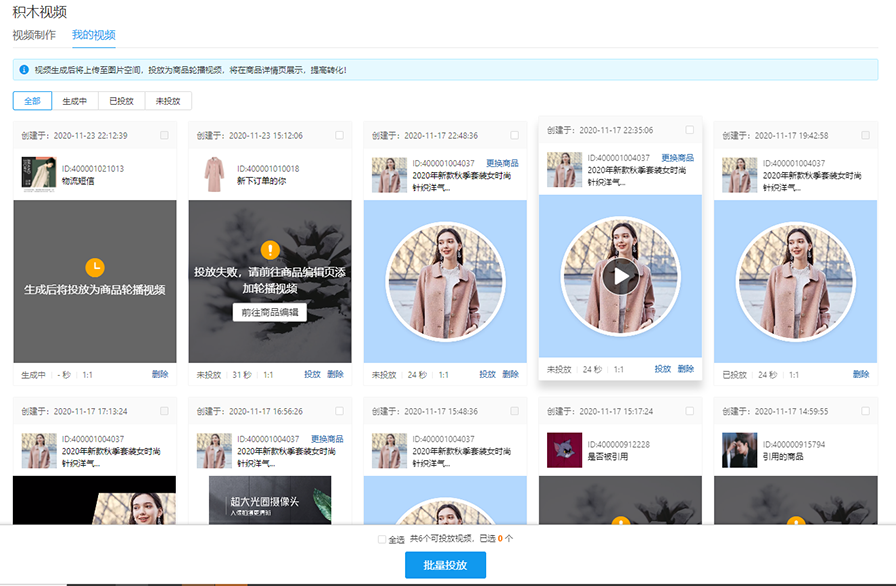
Task: Delete the video created 22:35:06
Action: (686, 369)
